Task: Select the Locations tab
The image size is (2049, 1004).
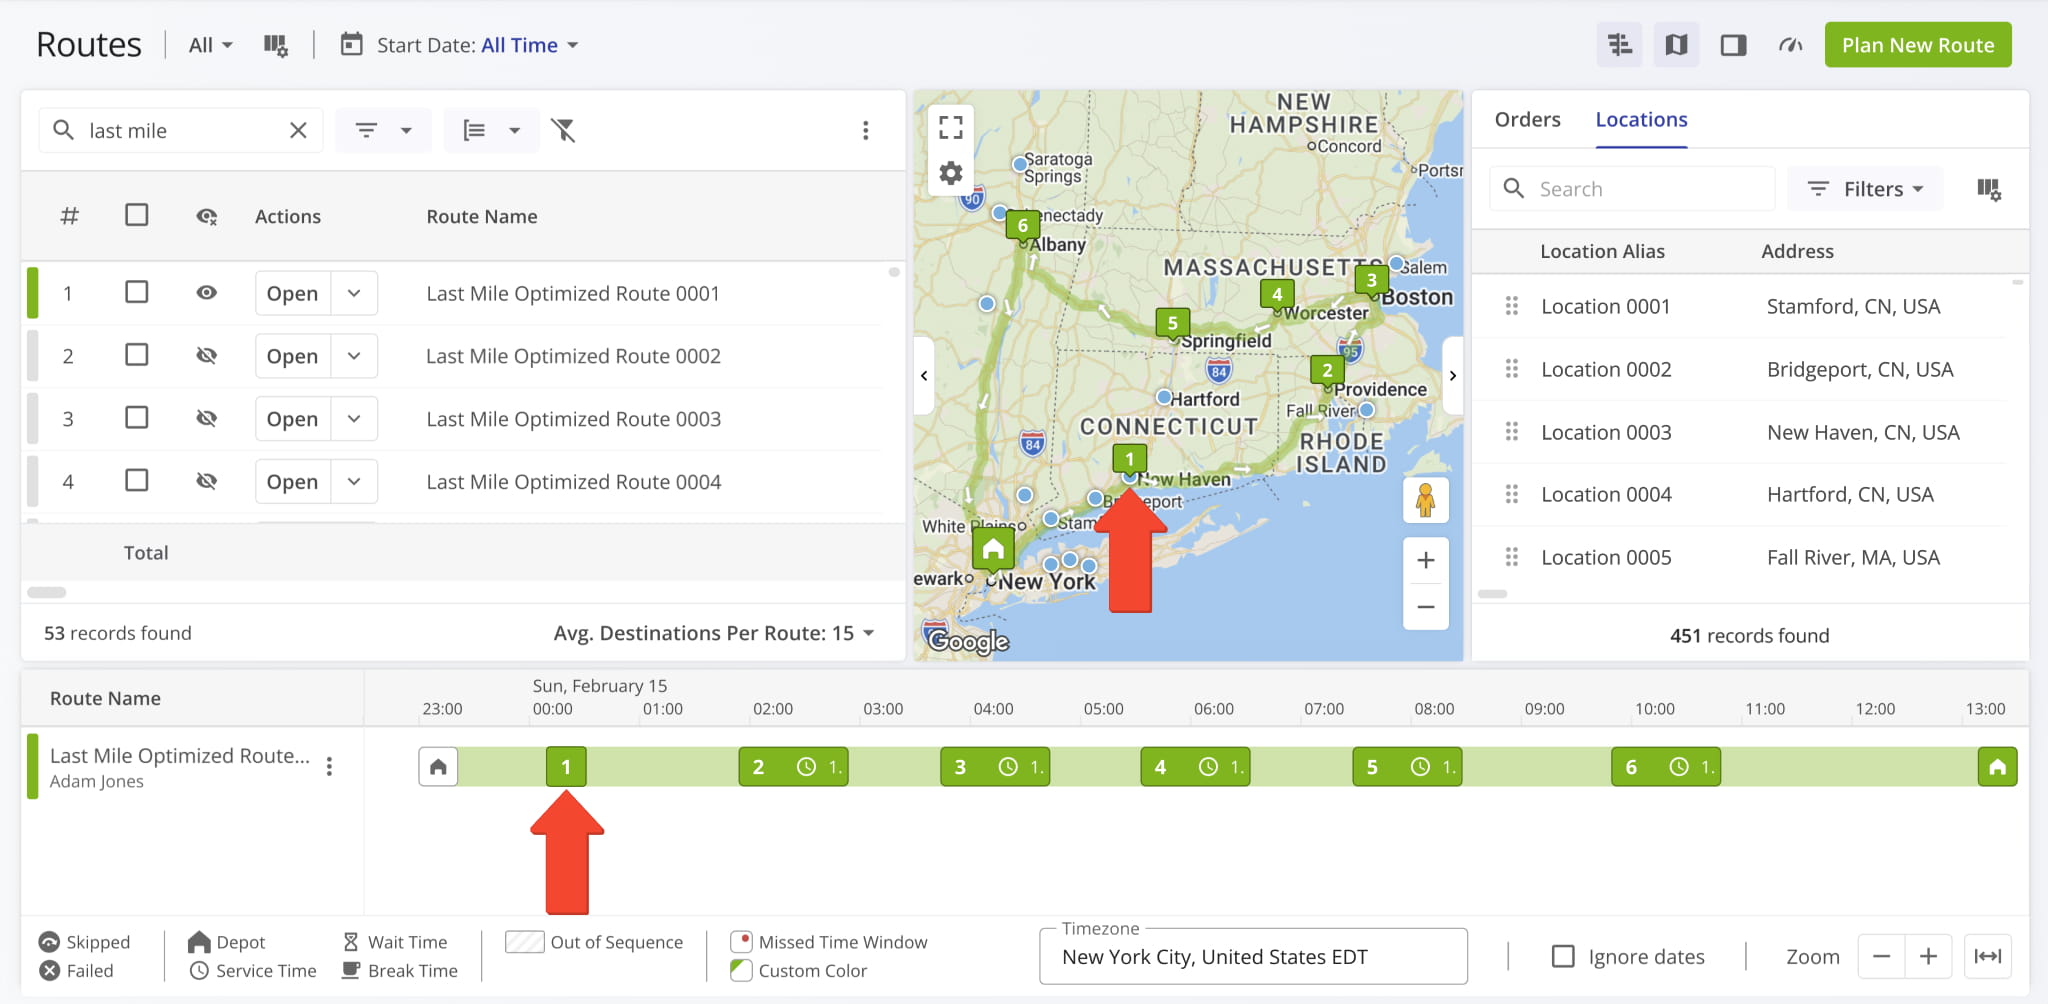Action: pyautogui.click(x=1640, y=119)
